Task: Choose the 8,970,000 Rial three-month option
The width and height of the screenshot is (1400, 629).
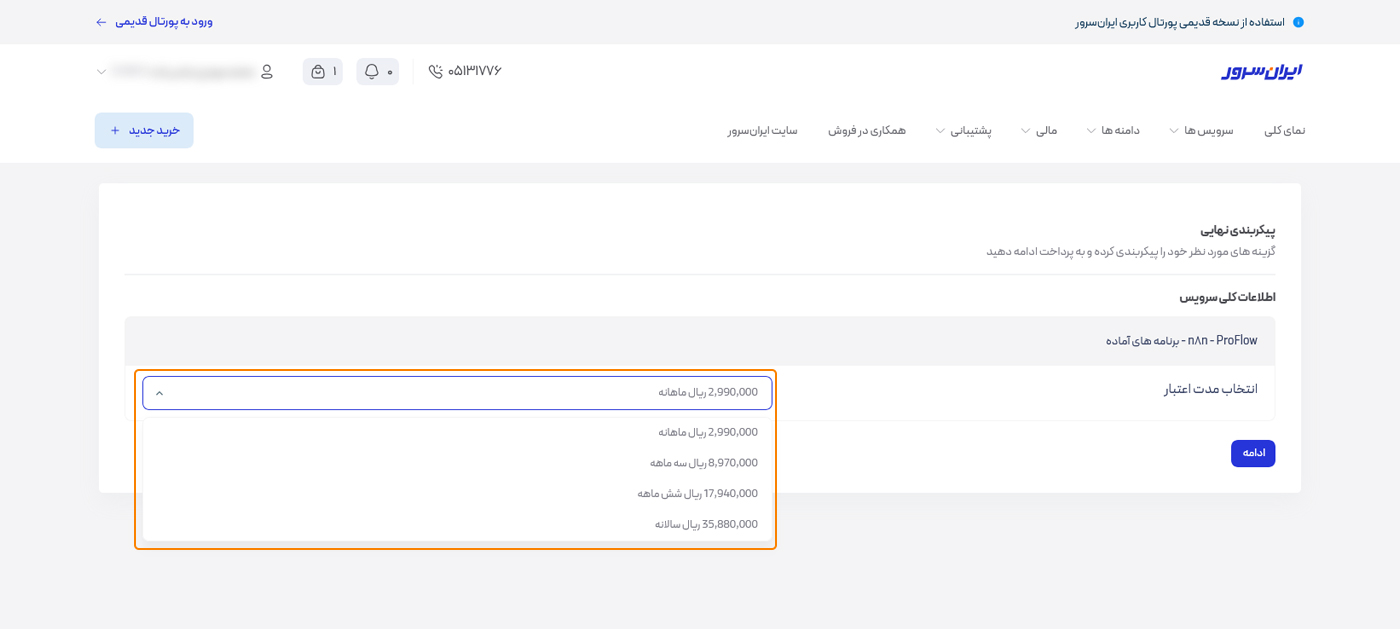Action: pos(703,463)
